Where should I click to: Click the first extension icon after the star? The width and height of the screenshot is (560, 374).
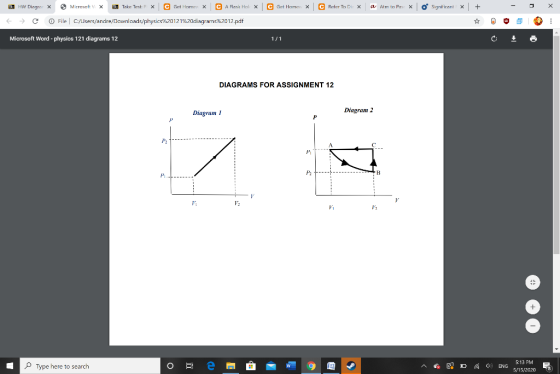pos(493,21)
